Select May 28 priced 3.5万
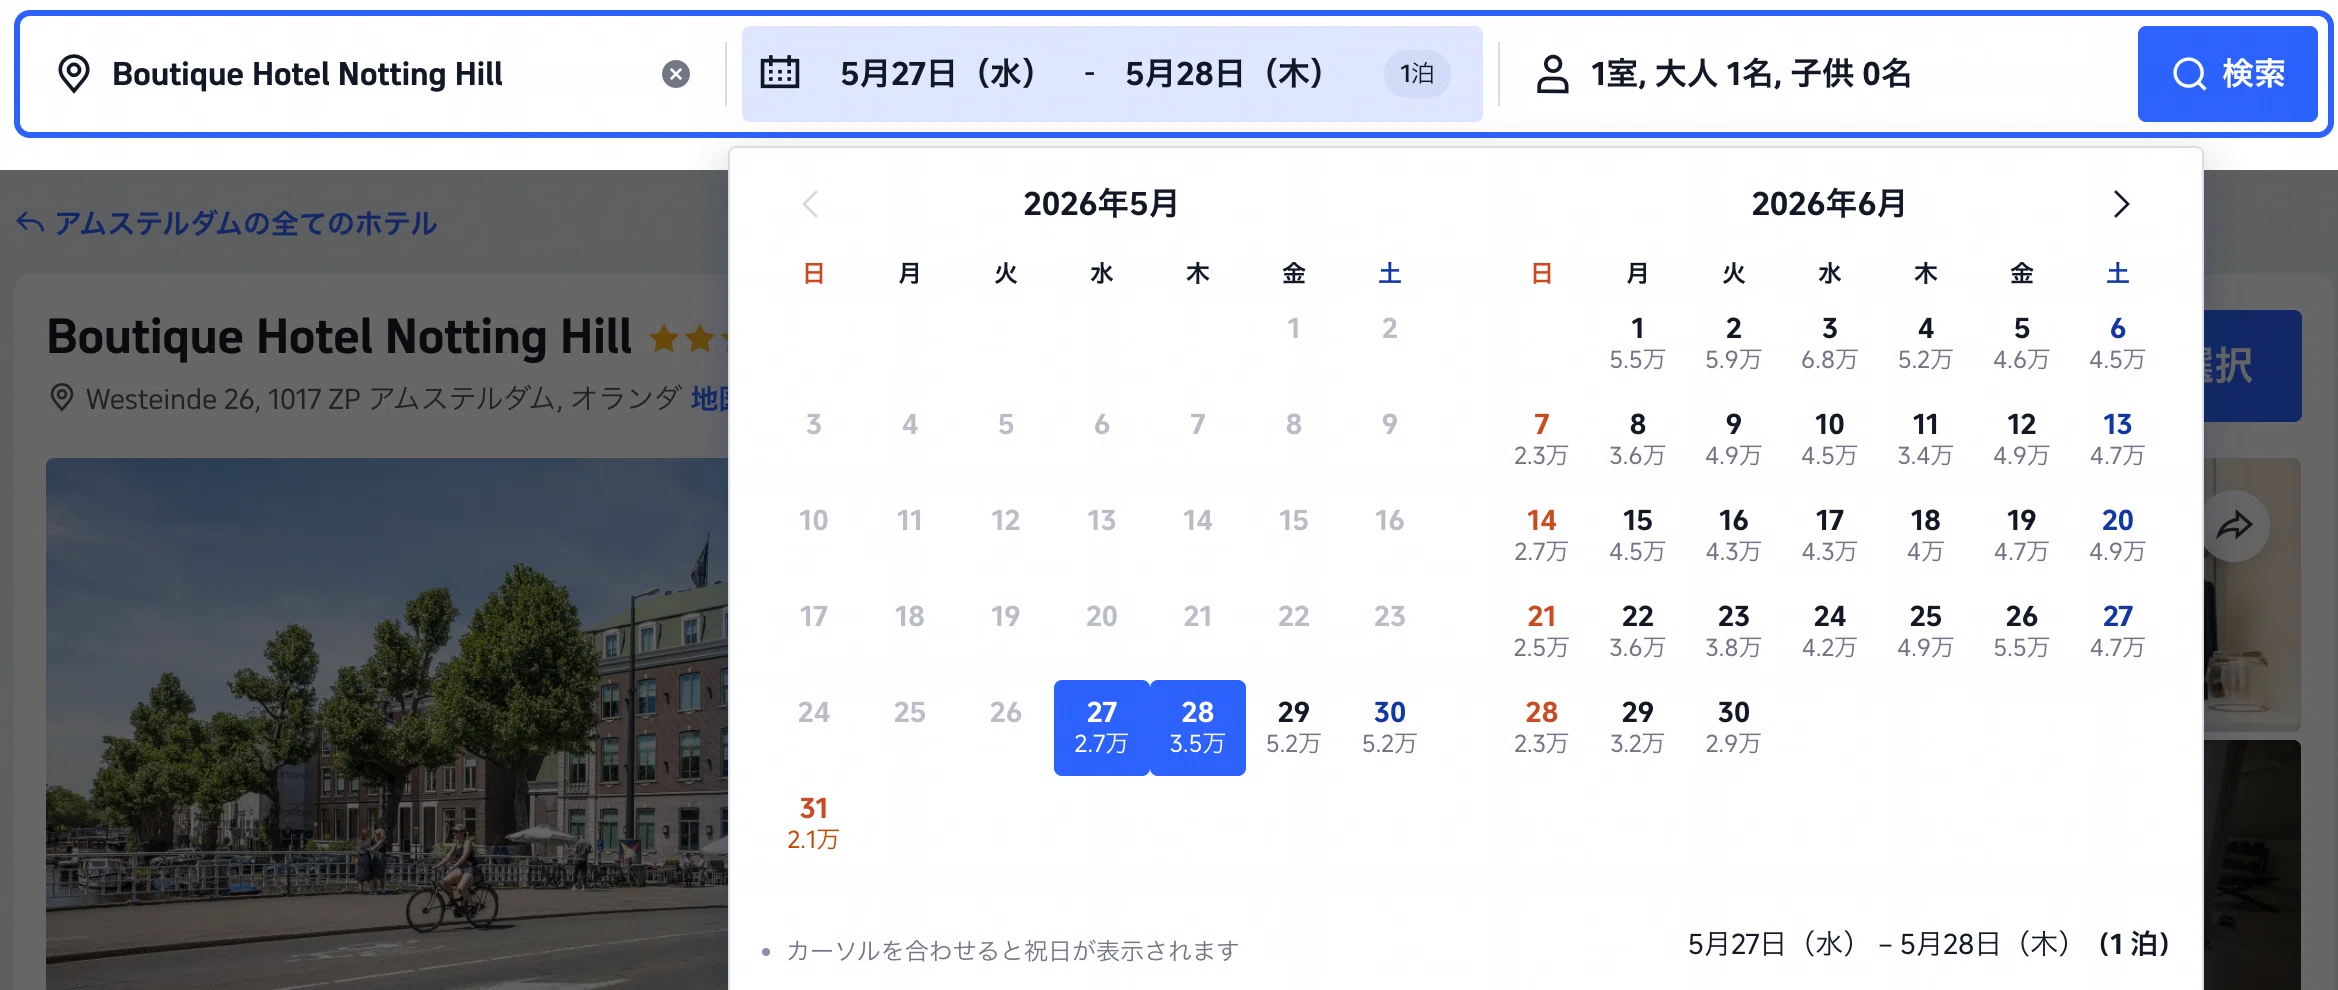This screenshot has height=990, width=2338. [1198, 727]
